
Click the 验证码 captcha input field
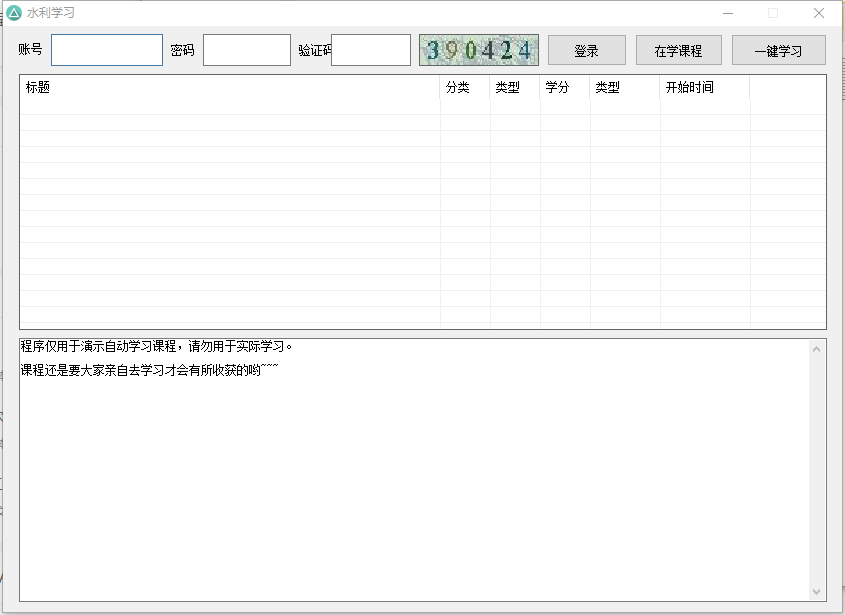pyautogui.click(x=370, y=48)
